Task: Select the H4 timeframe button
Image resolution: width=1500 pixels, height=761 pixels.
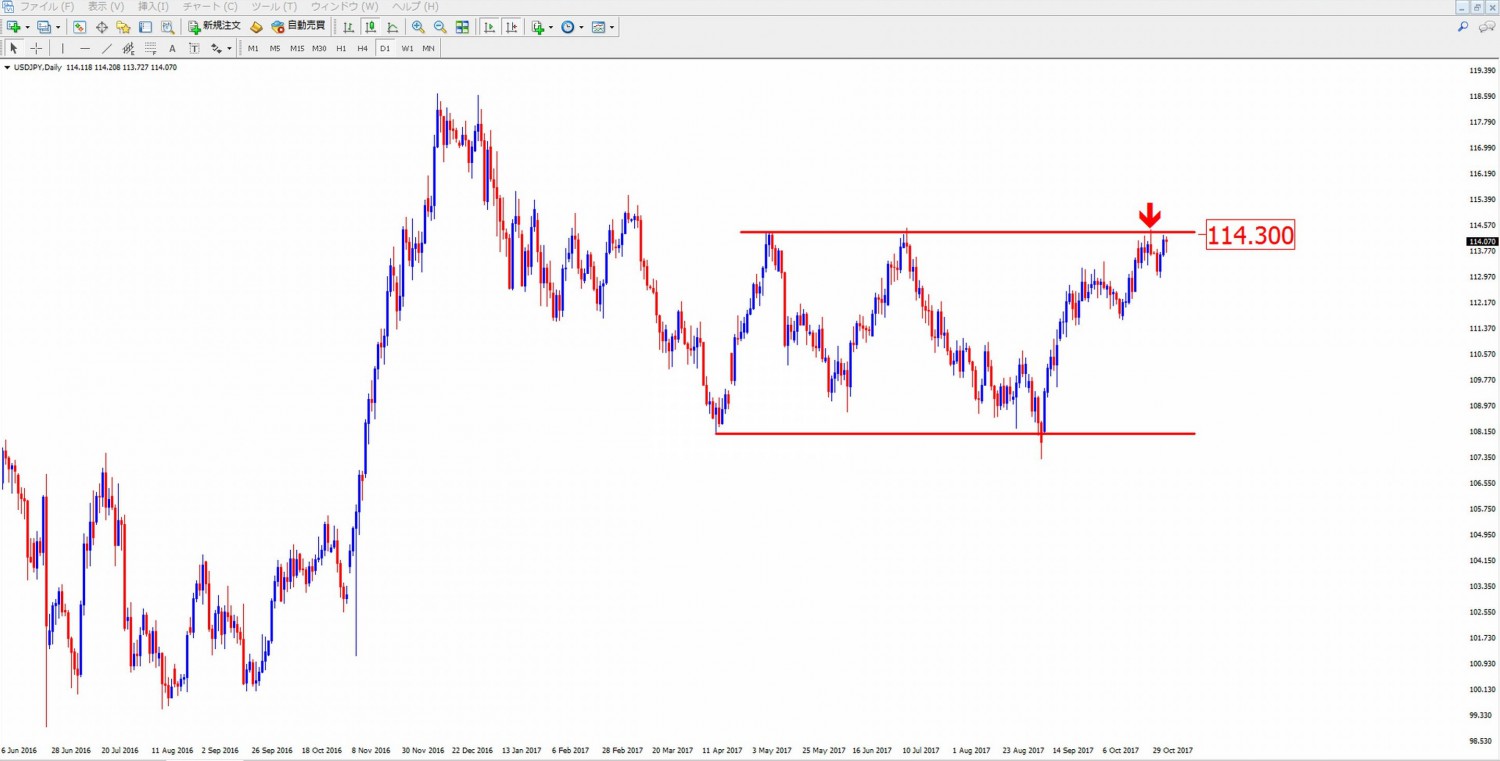Action: point(362,48)
